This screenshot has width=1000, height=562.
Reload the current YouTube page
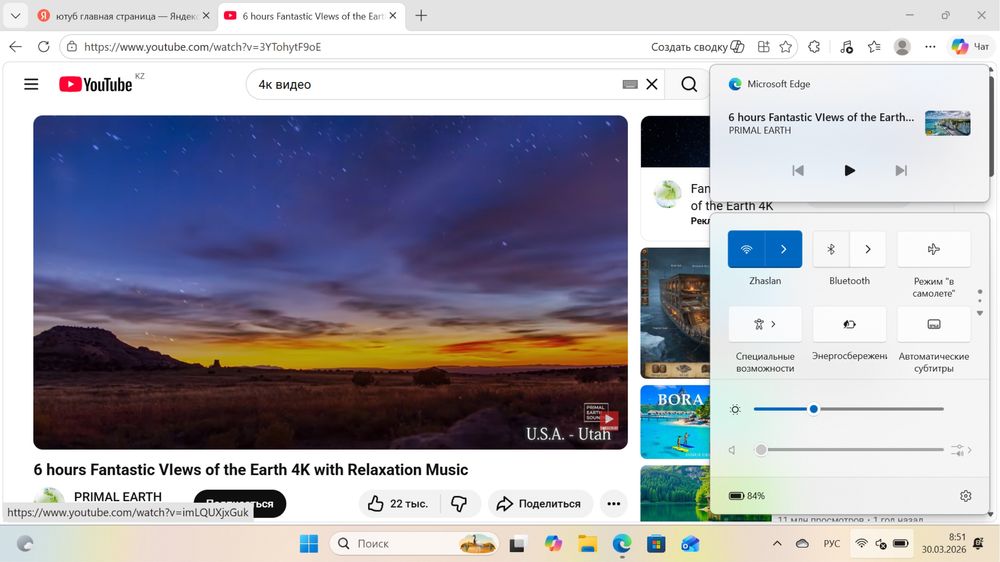pos(43,47)
